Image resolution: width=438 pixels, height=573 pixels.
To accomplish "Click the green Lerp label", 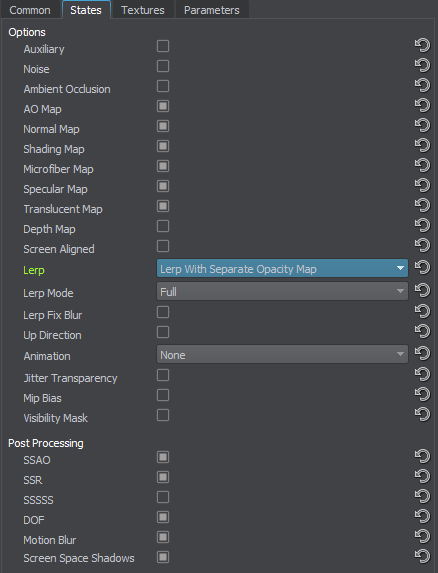I will point(34,270).
